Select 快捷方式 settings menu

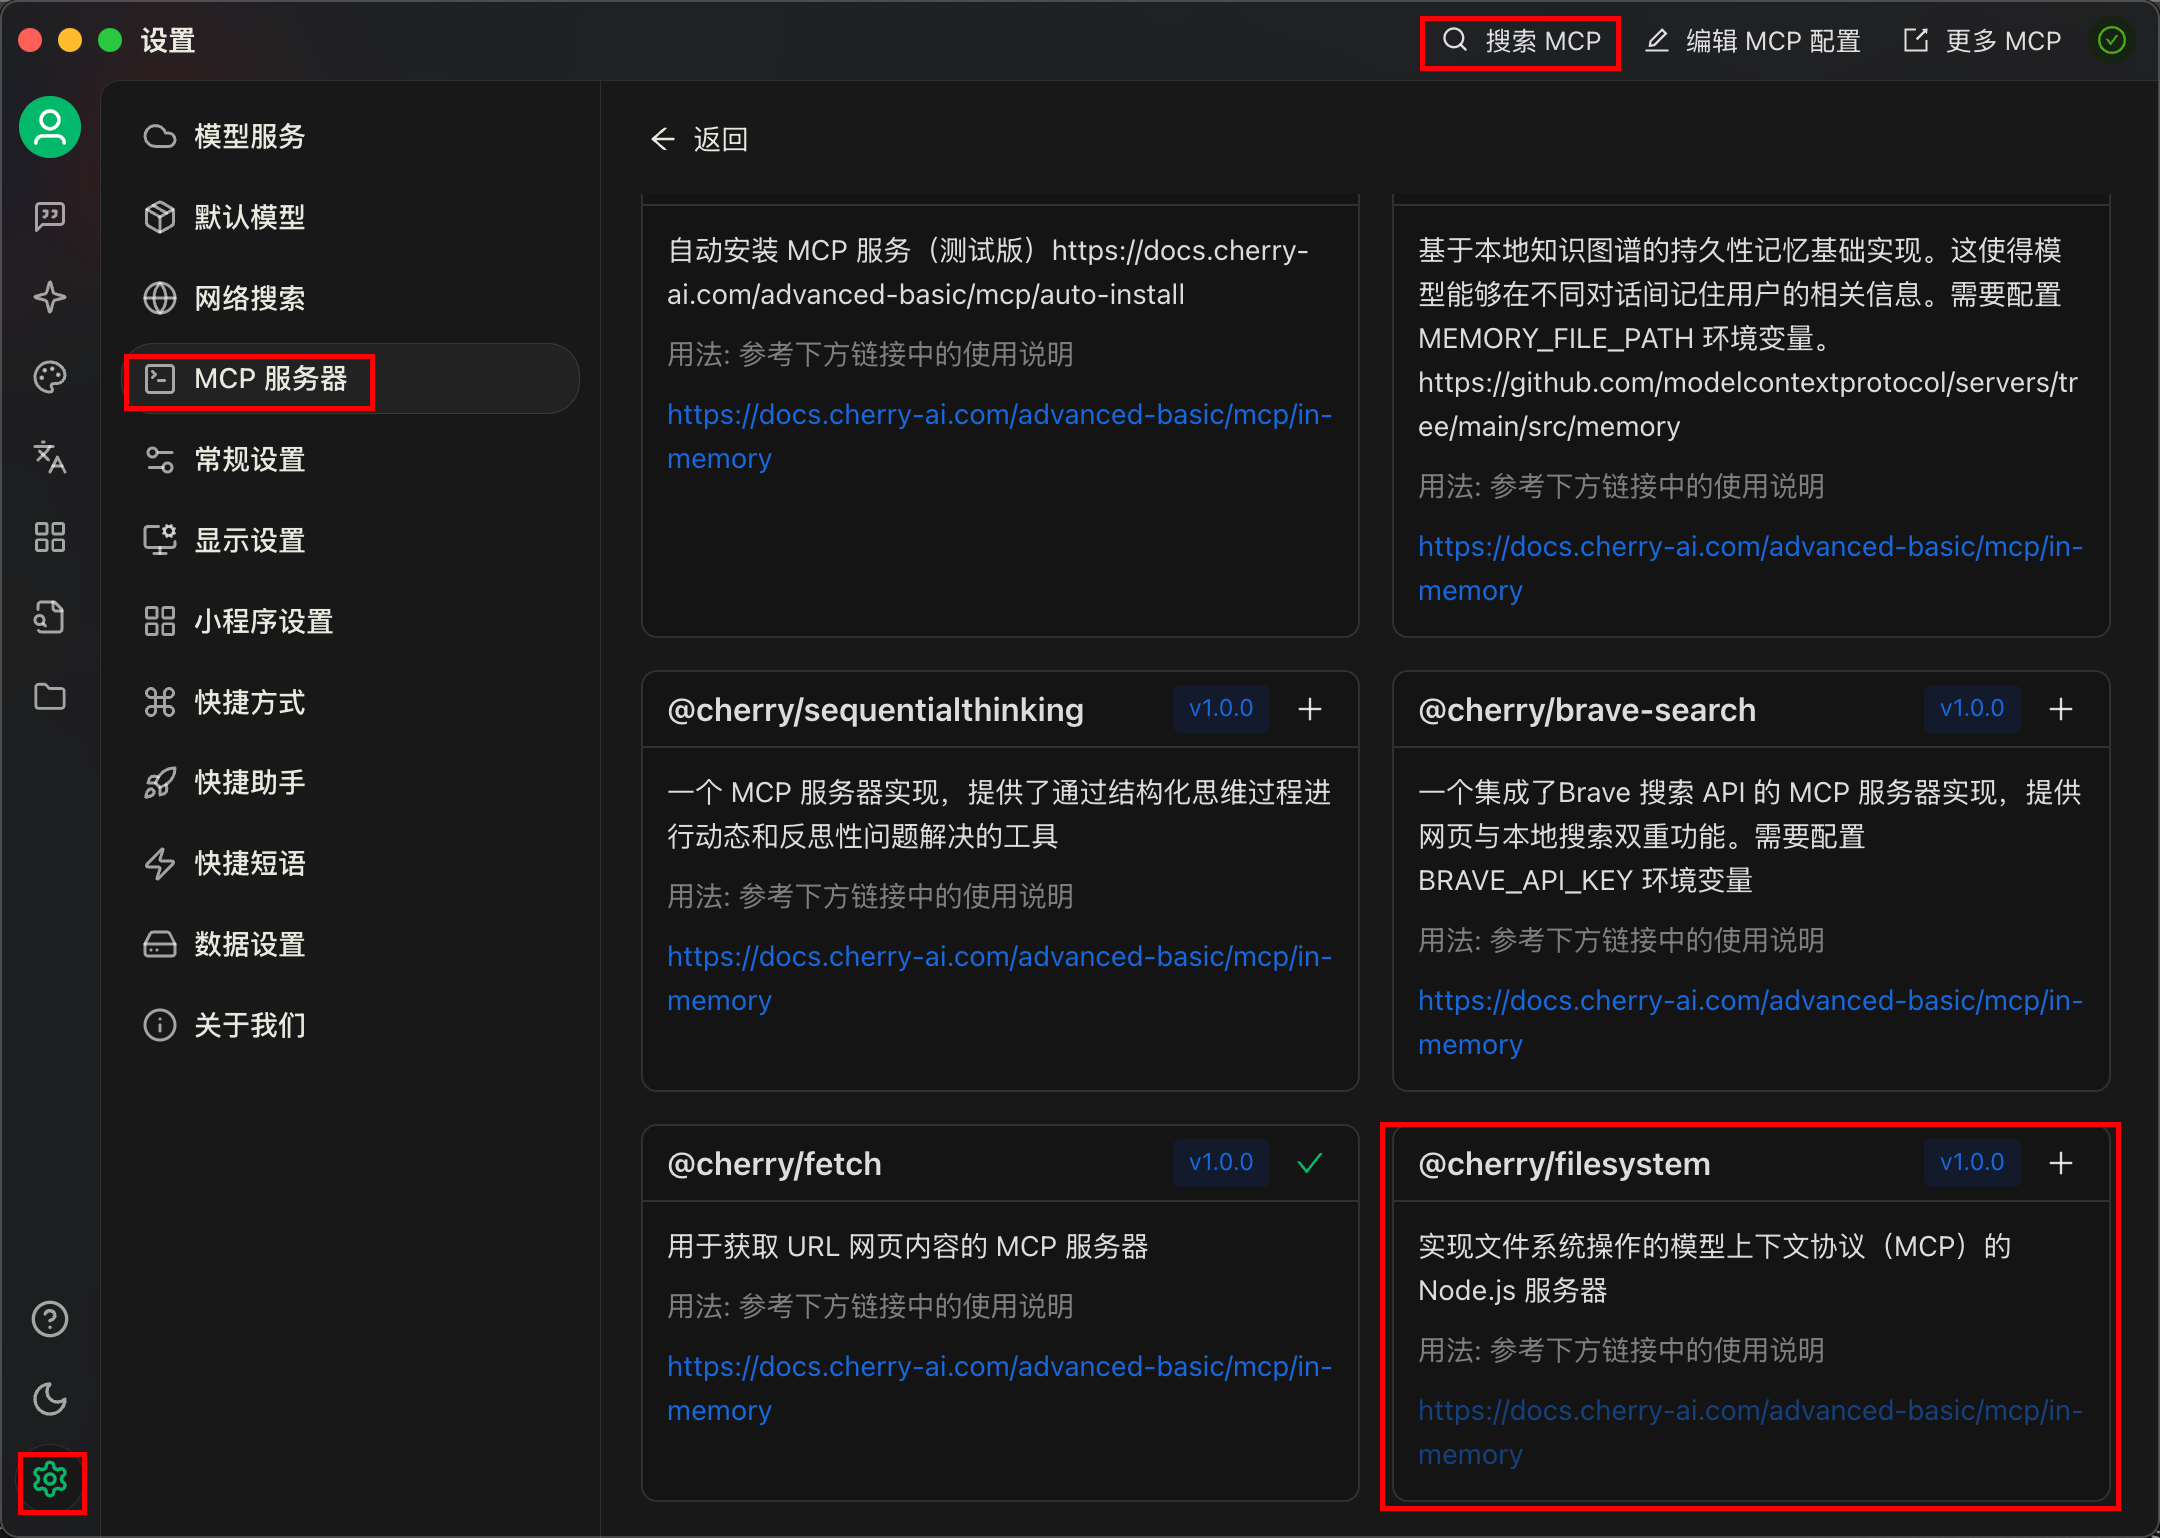click(352, 702)
